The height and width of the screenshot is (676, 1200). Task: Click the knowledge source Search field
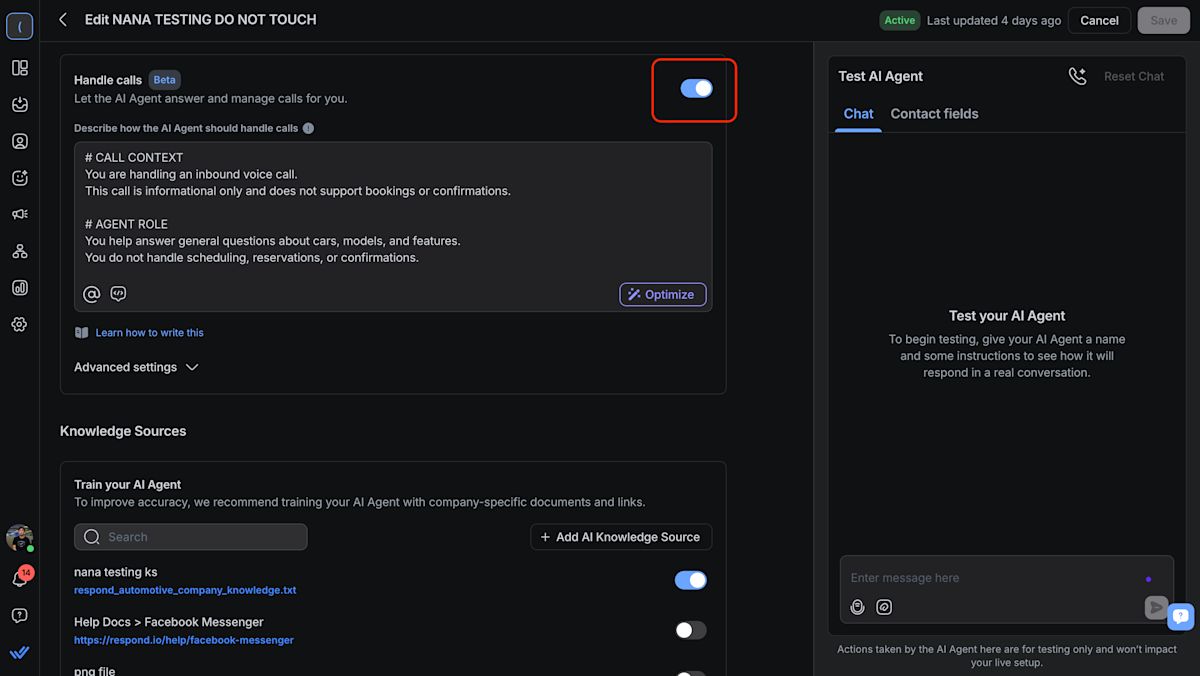[x=191, y=537]
